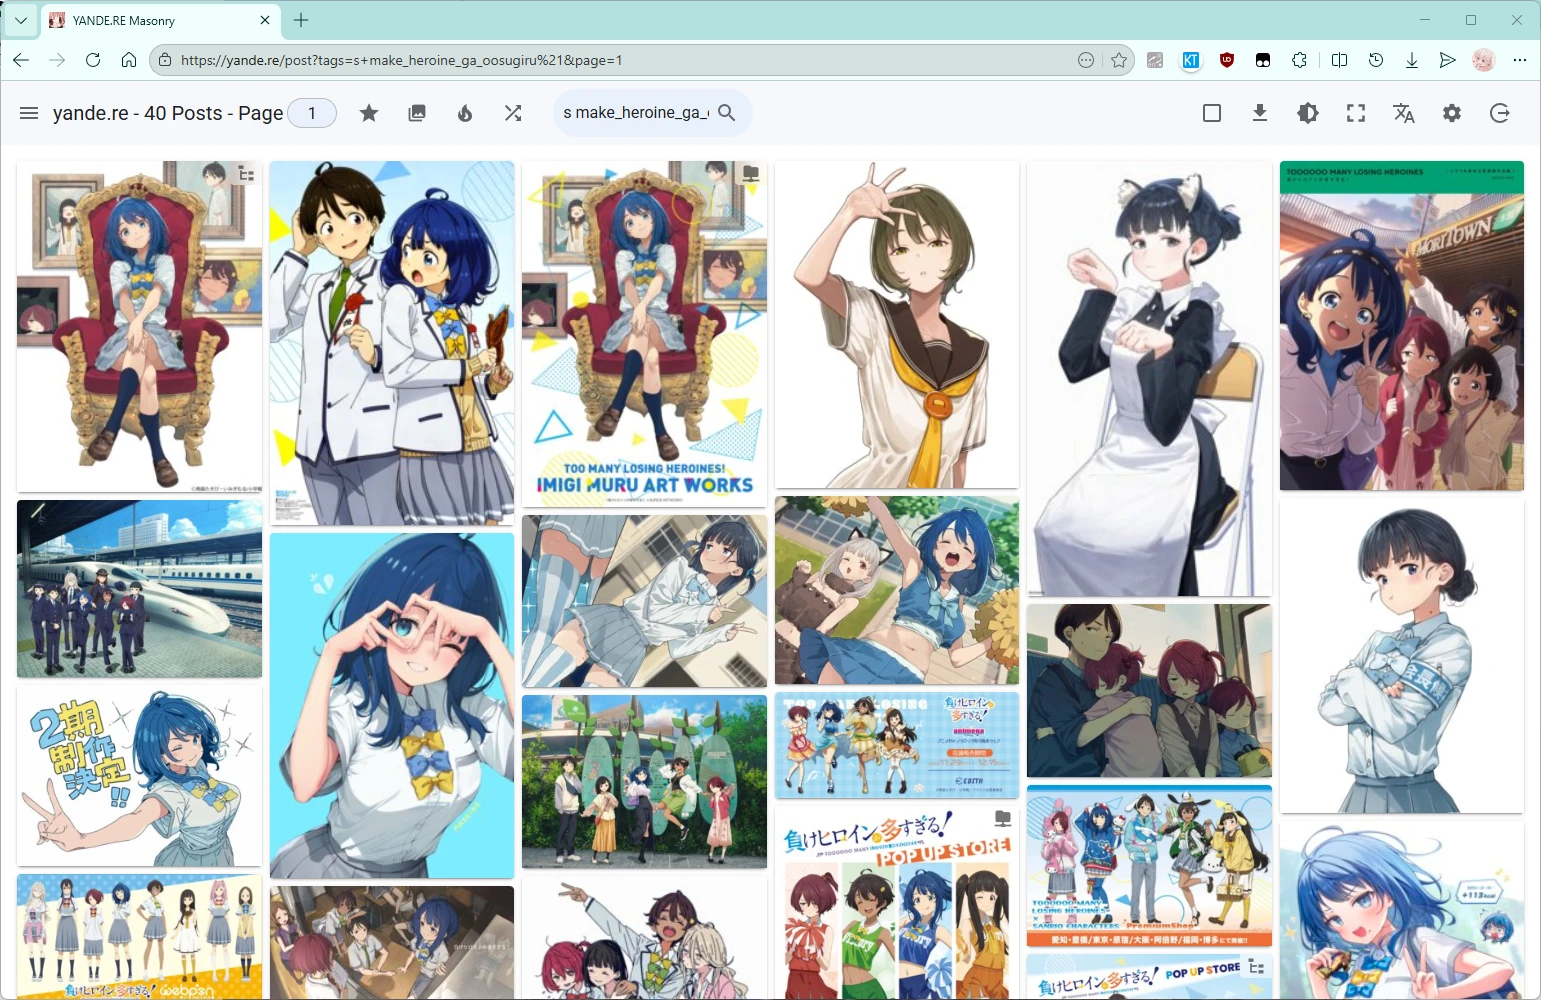The height and width of the screenshot is (1000, 1541).
Task: Click the screen icon on Art Works thumbnail
Action: click(751, 175)
